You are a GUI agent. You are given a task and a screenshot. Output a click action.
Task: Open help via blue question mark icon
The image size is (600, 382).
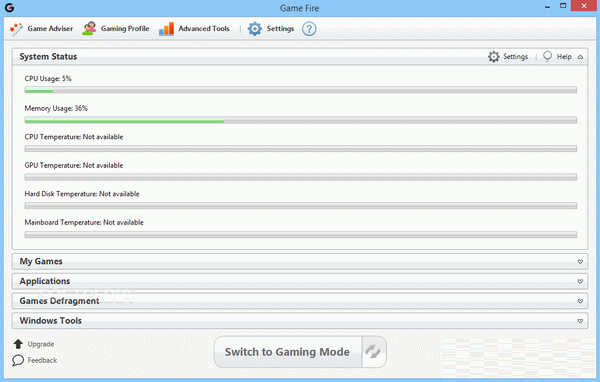click(x=309, y=29)
